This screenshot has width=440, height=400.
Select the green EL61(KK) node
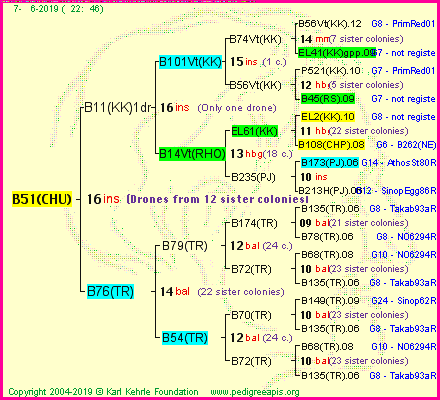coord(255,131)
